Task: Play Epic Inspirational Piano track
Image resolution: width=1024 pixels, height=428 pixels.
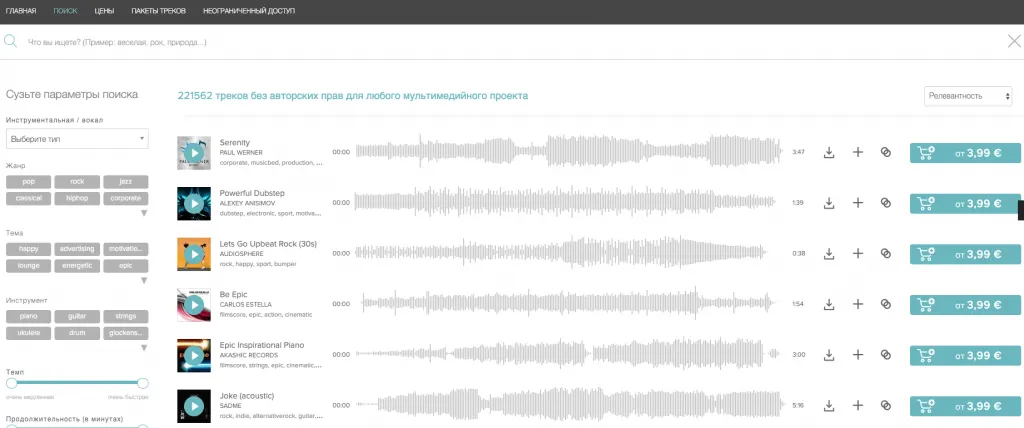Action: (x=194, y=355)
